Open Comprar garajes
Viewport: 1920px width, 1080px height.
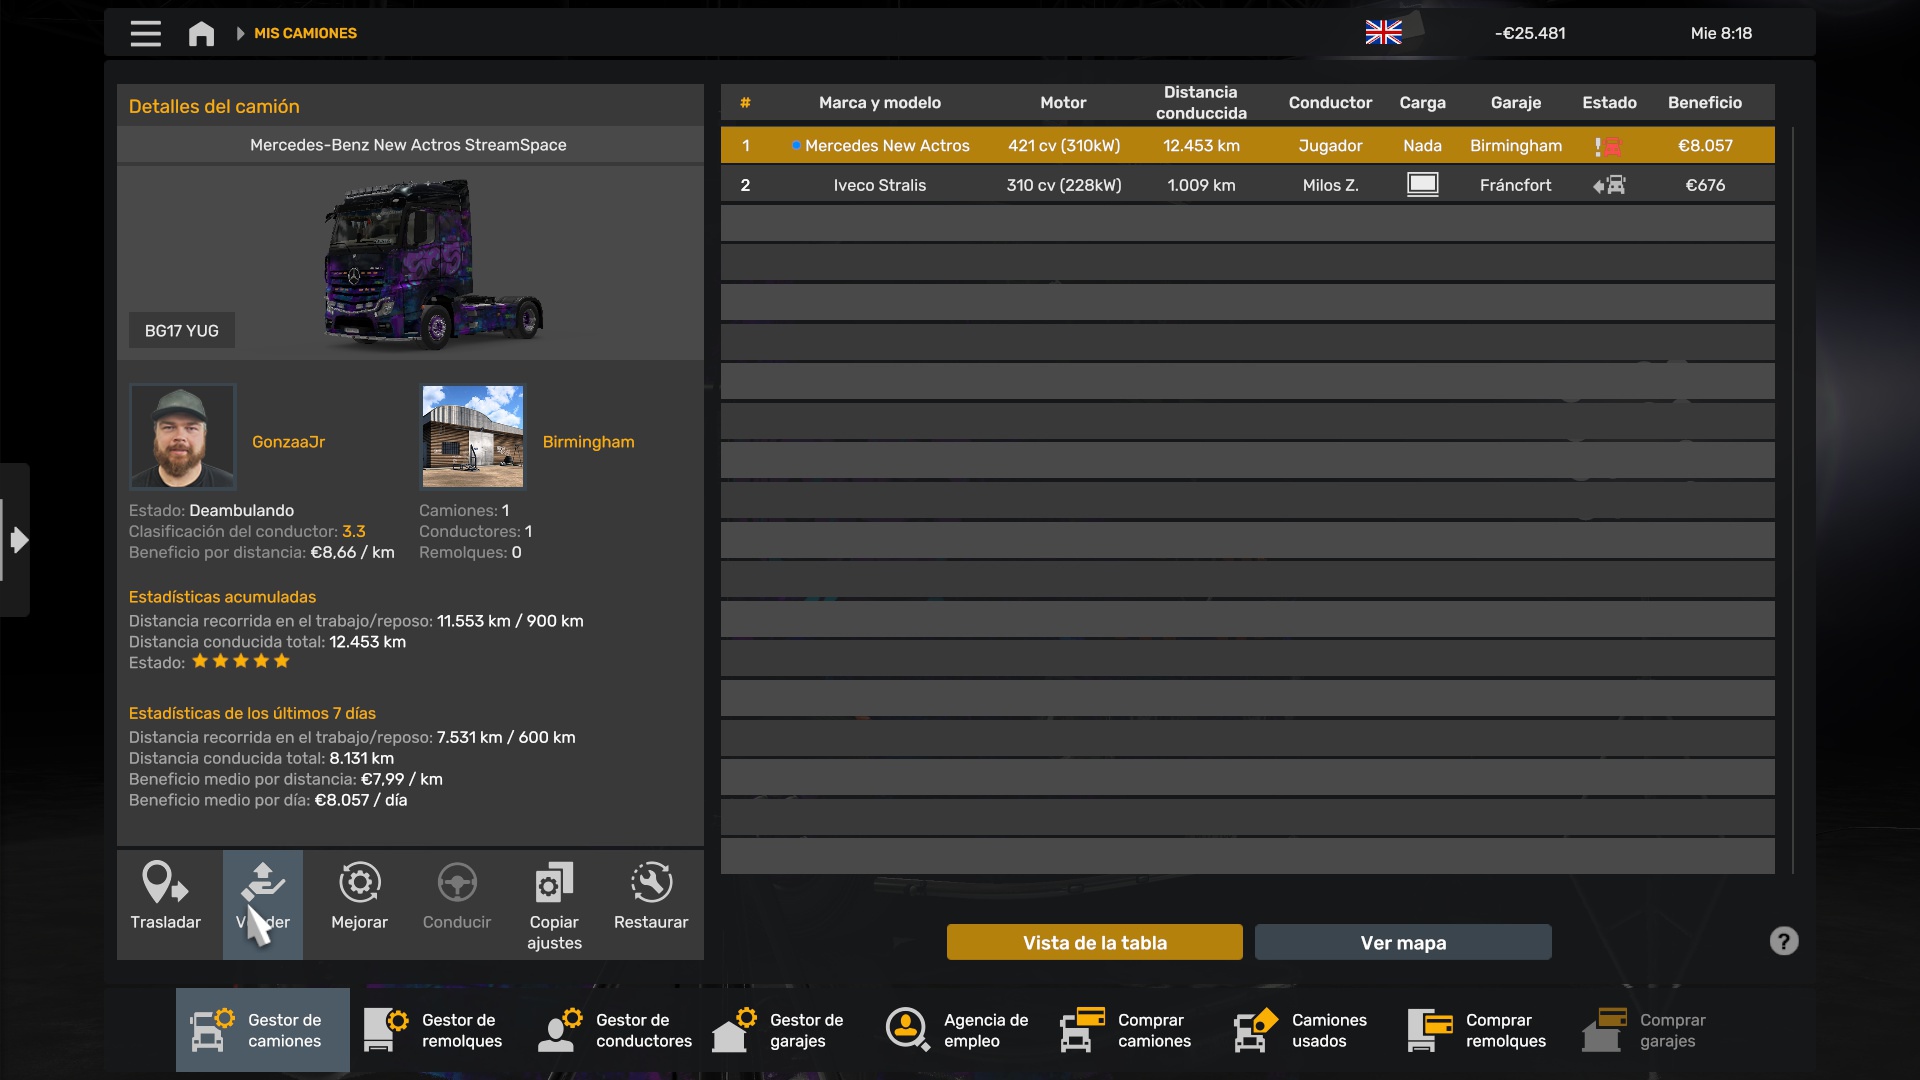(1654, 1030)
